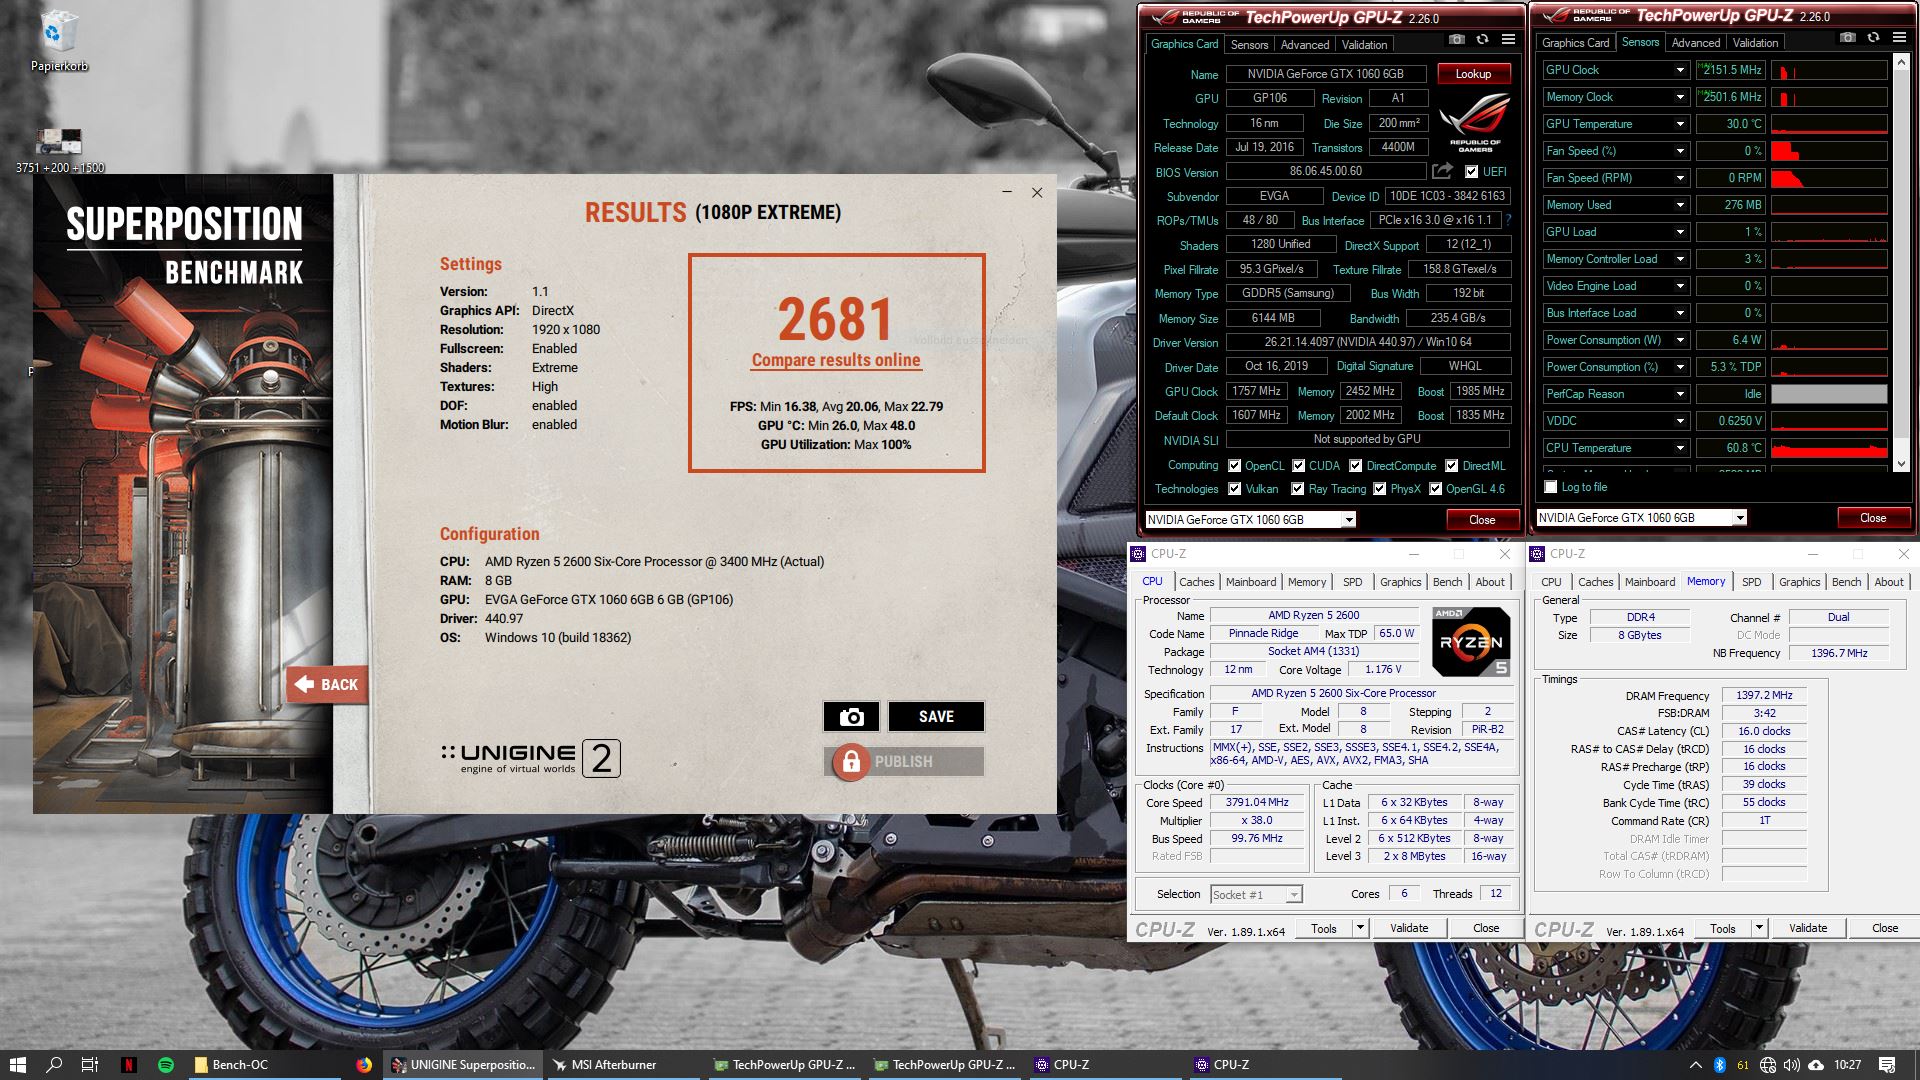
Task: Toggle the CUDA checkbox
Action: tap(1298, 466)
